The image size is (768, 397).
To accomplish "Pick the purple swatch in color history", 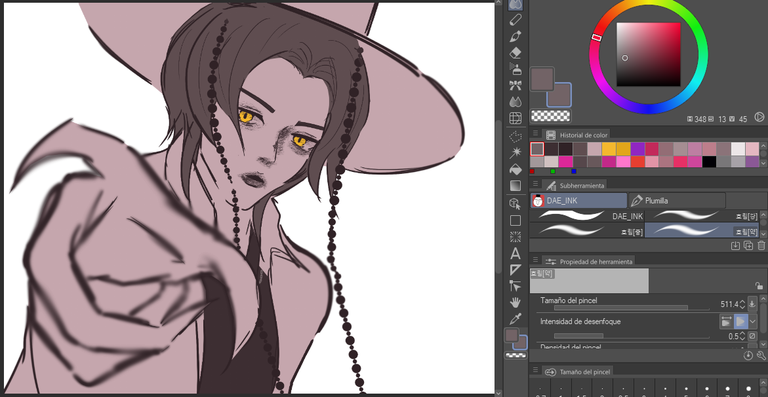I will pos(637,149).
